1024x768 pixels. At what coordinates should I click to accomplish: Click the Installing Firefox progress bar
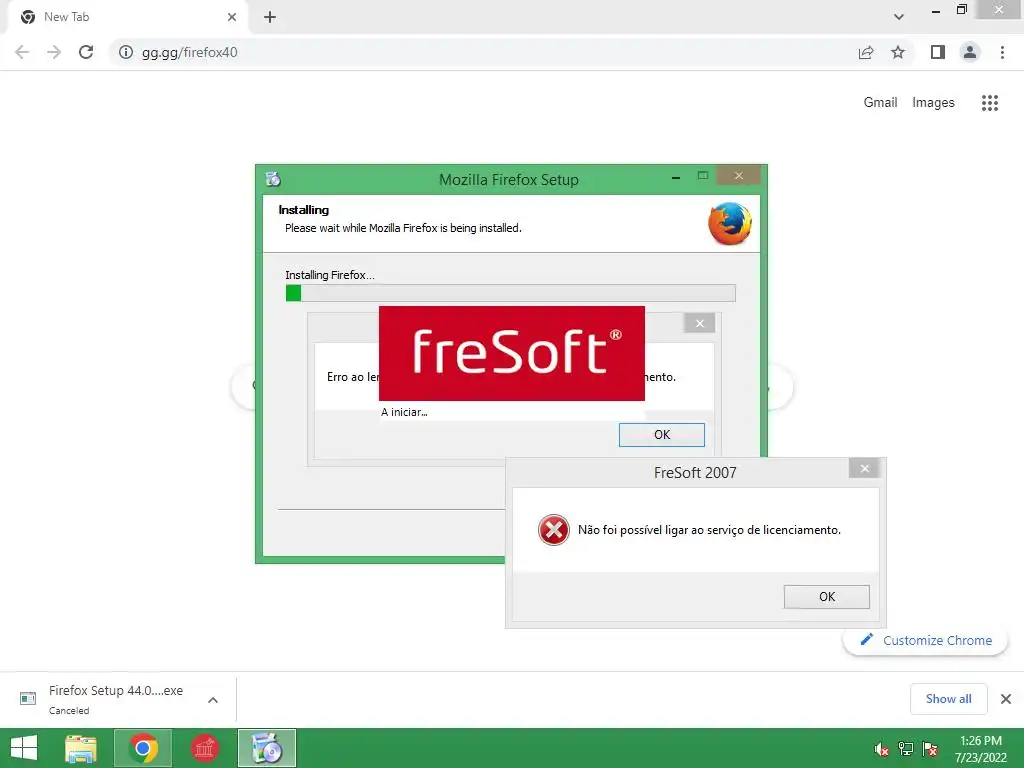tap(511, 293)
